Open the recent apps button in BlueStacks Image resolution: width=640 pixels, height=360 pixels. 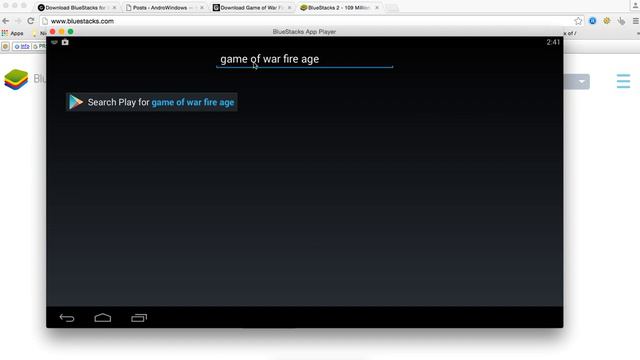click(x=139, y=318)
